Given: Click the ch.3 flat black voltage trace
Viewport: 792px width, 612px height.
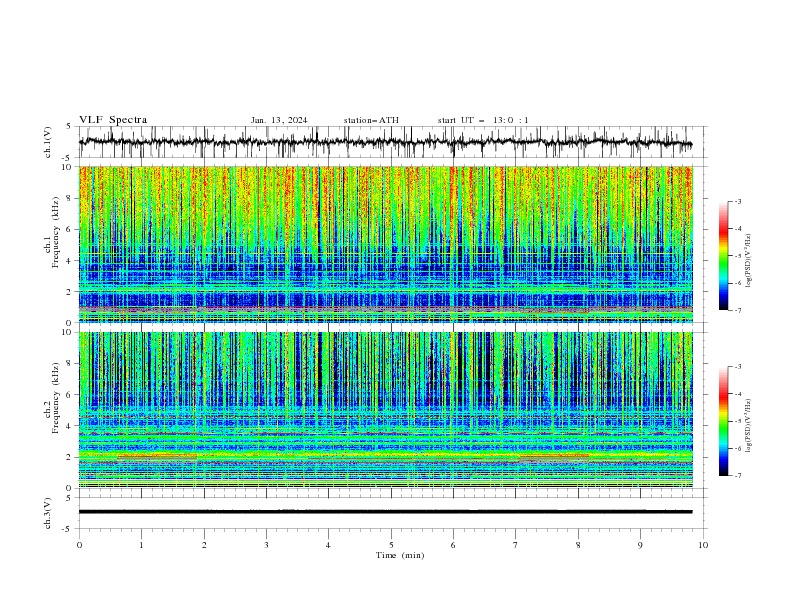Looking at the screenshot, I should 385,512.
